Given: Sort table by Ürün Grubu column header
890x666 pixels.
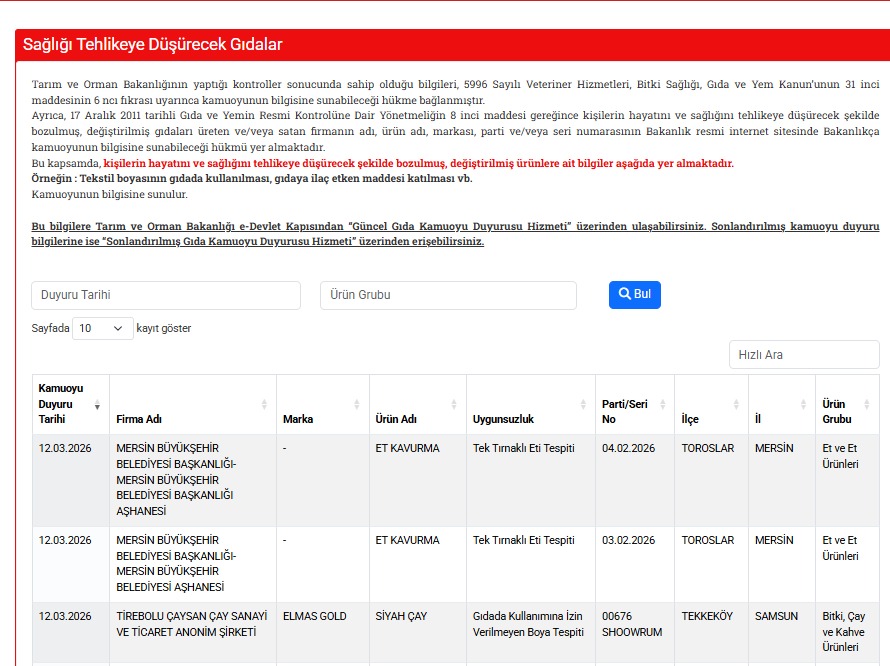Looking at the screenshot, I should pyautogui.click(x=846, y=404).
